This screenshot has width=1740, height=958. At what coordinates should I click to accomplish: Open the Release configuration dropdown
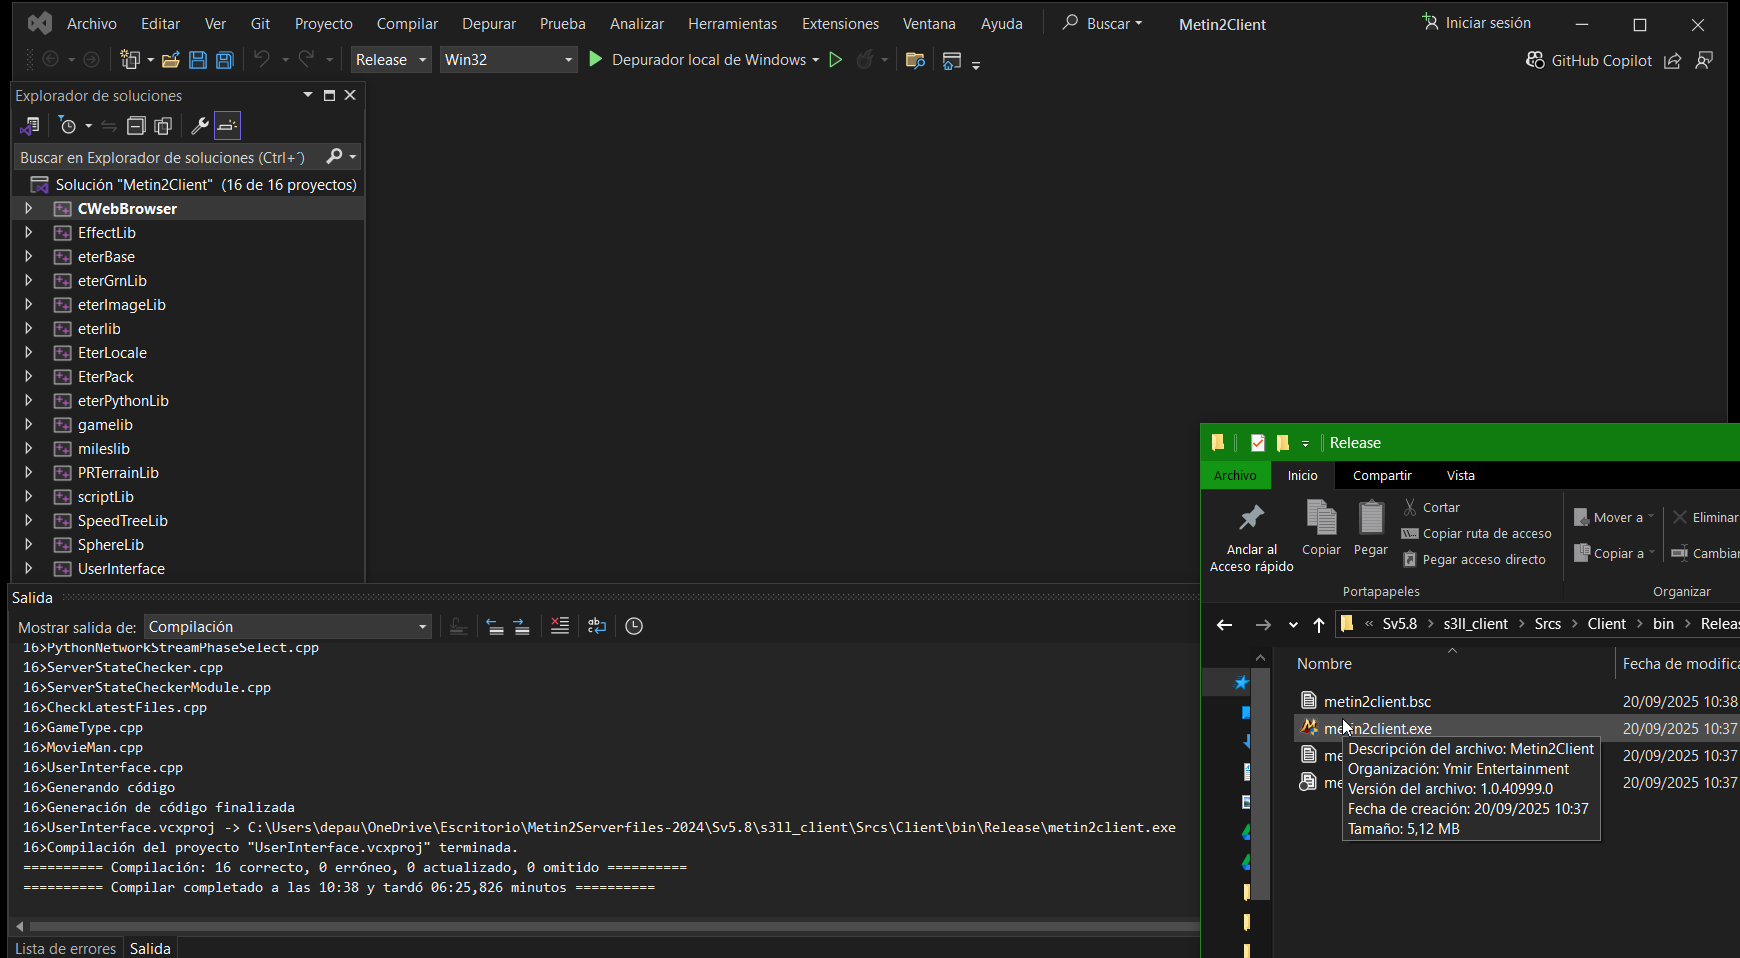(x=391, y=60)
